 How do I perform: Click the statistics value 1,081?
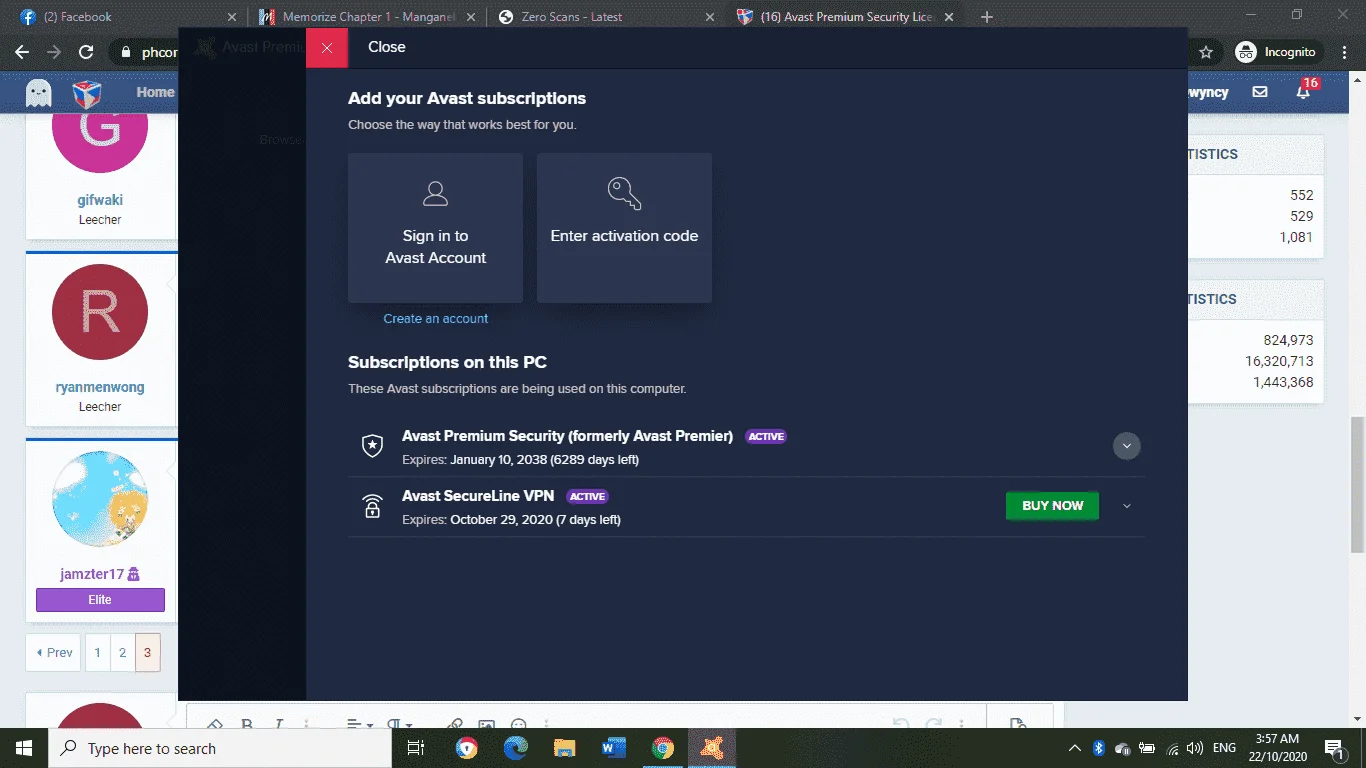click(1296, 237)
